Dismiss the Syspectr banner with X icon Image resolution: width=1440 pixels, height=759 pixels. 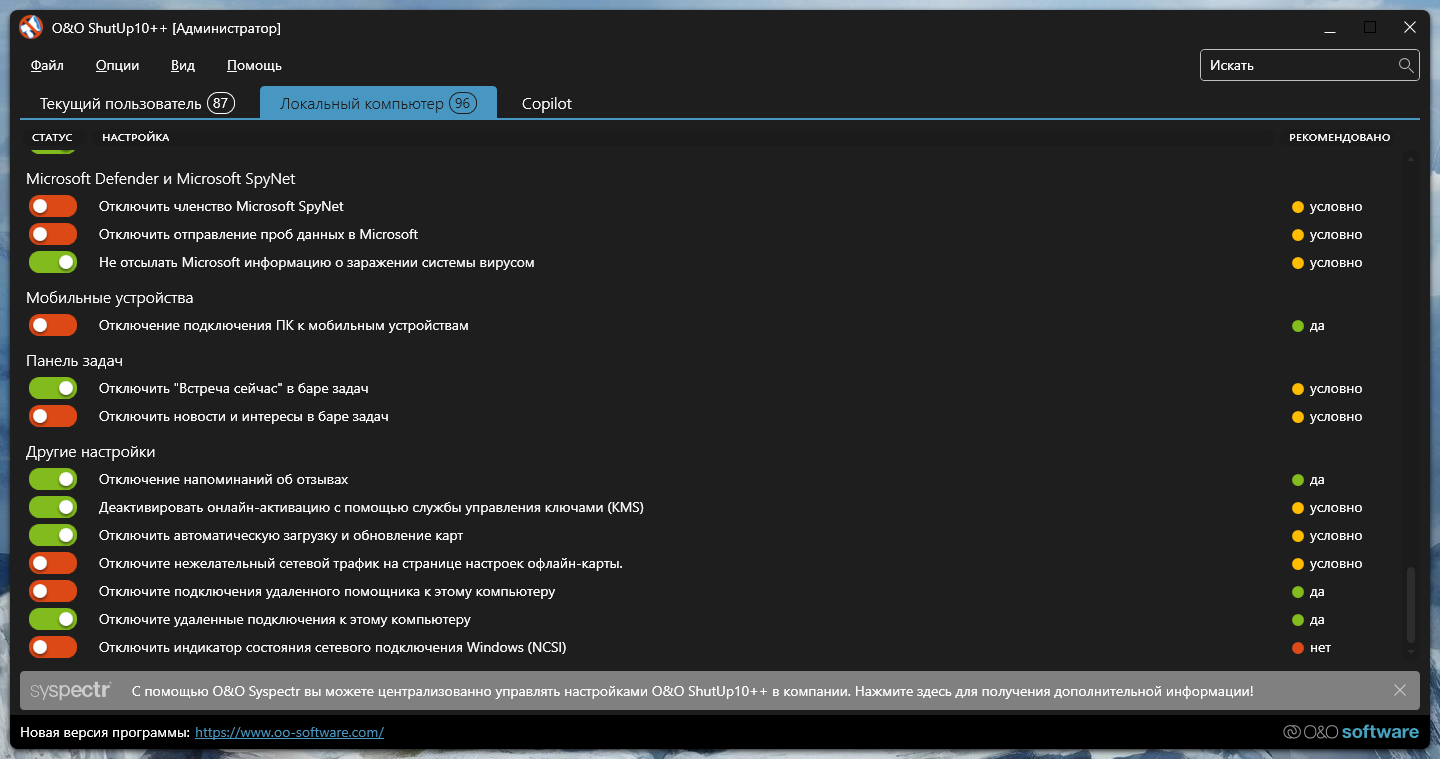[1400, 691]
